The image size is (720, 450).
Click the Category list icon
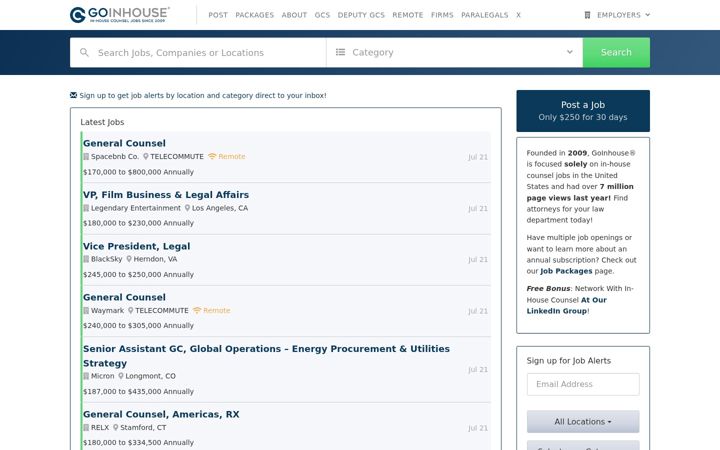point(340,52)
